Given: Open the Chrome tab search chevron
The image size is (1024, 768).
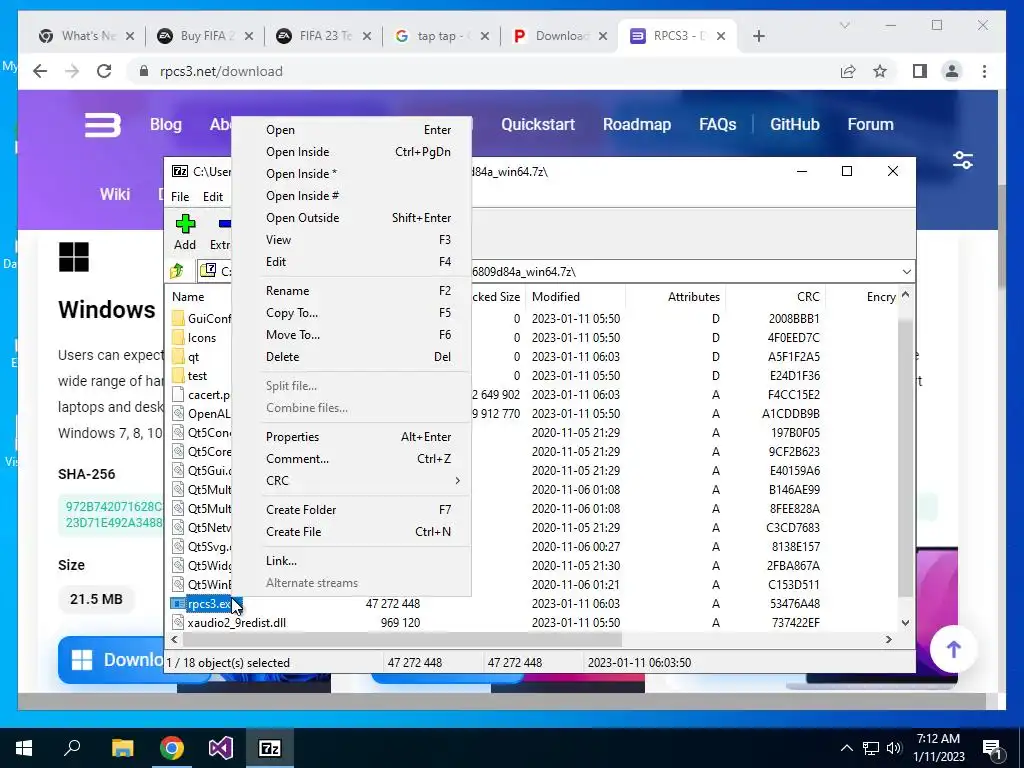Looking at the screenshot, I should 844,25.
